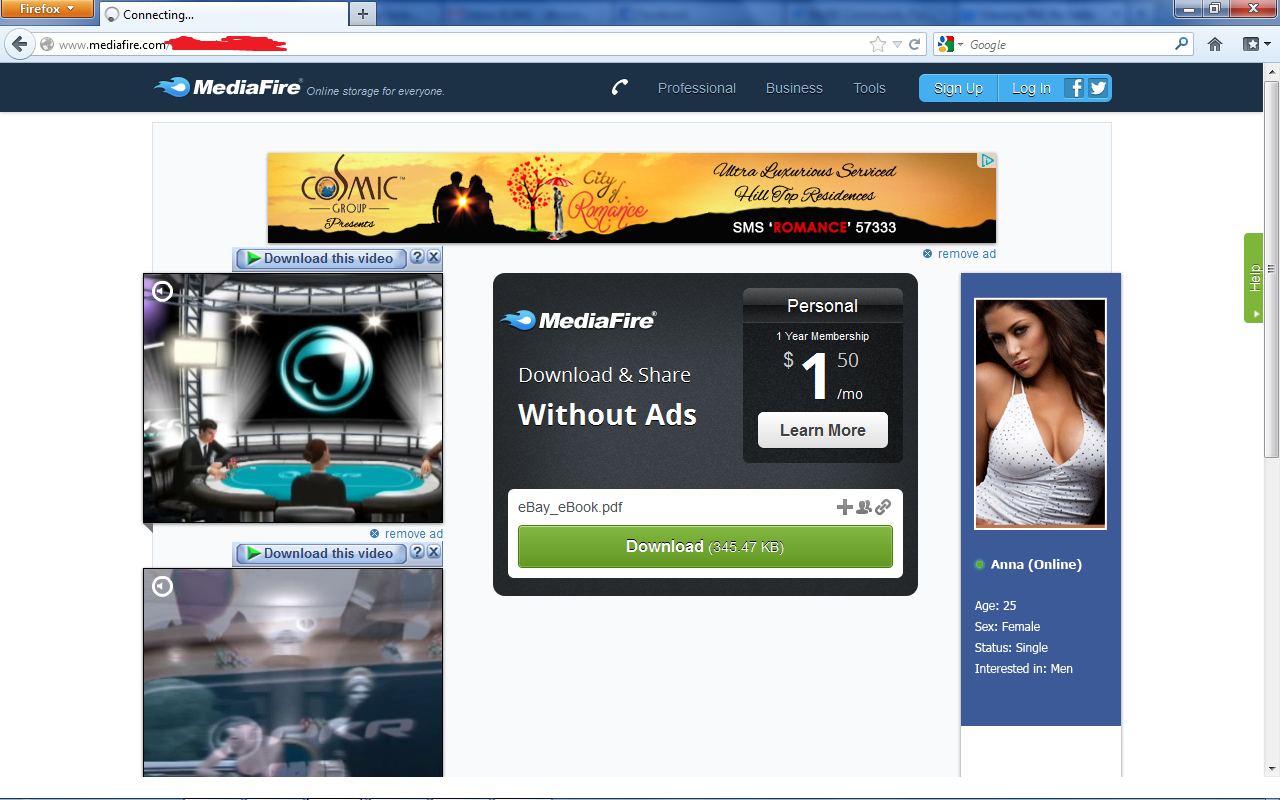Screen dimensions: 1280x800
Task: Click share people icon beside file name
Action: 864,507
